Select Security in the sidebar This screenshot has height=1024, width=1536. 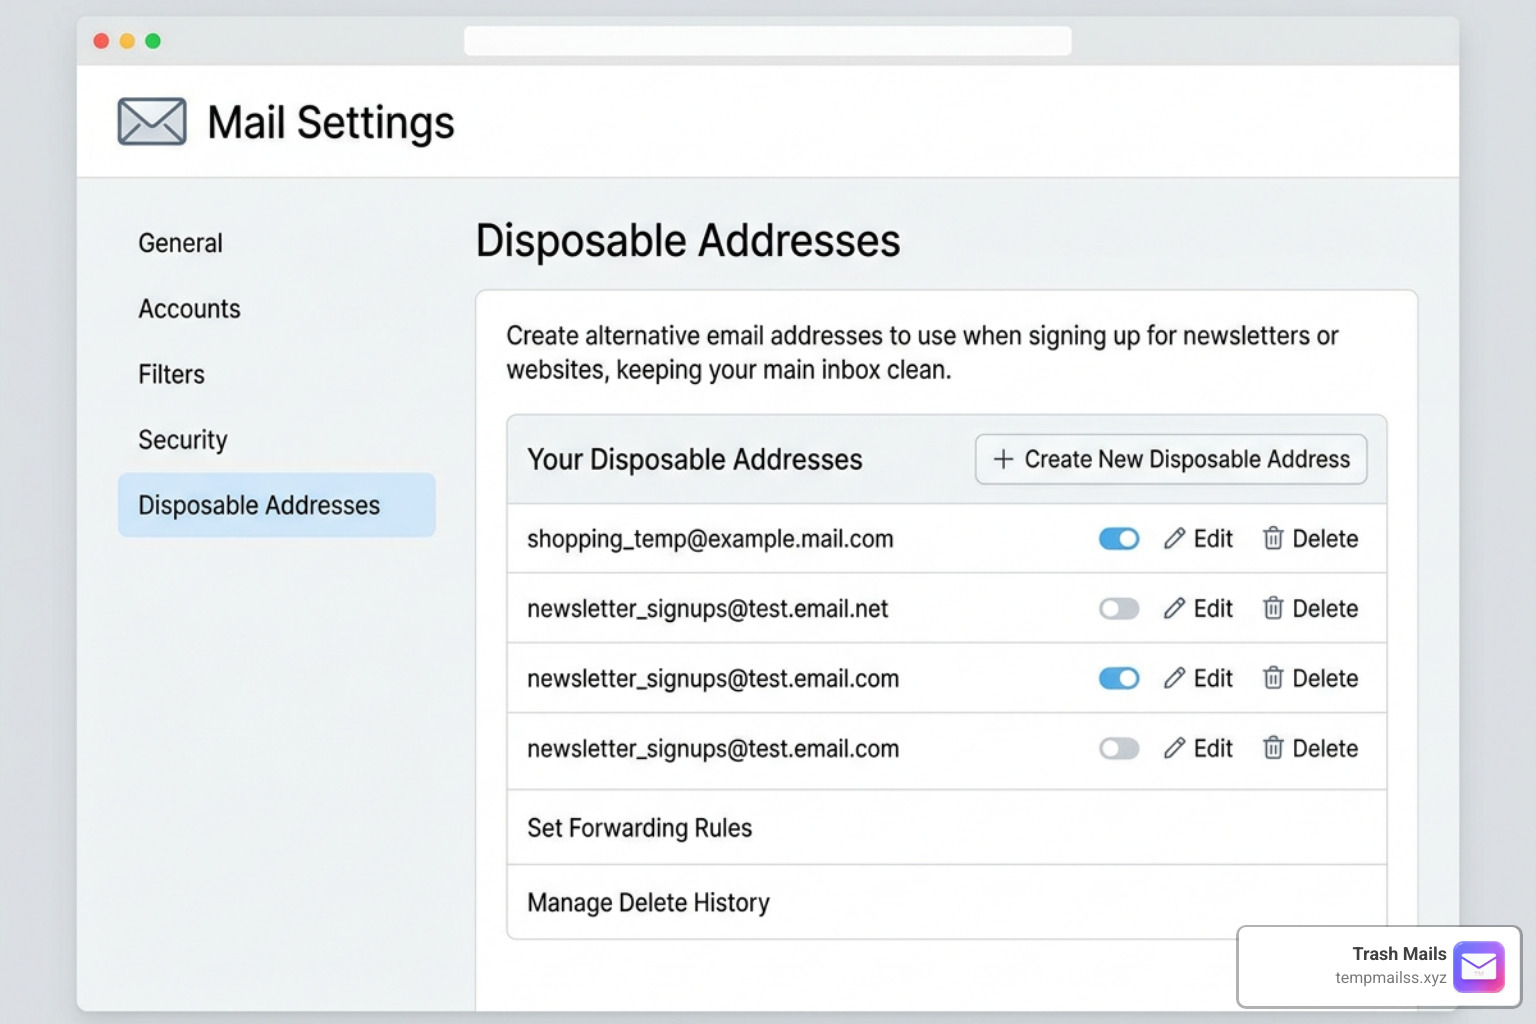(183, 440)
